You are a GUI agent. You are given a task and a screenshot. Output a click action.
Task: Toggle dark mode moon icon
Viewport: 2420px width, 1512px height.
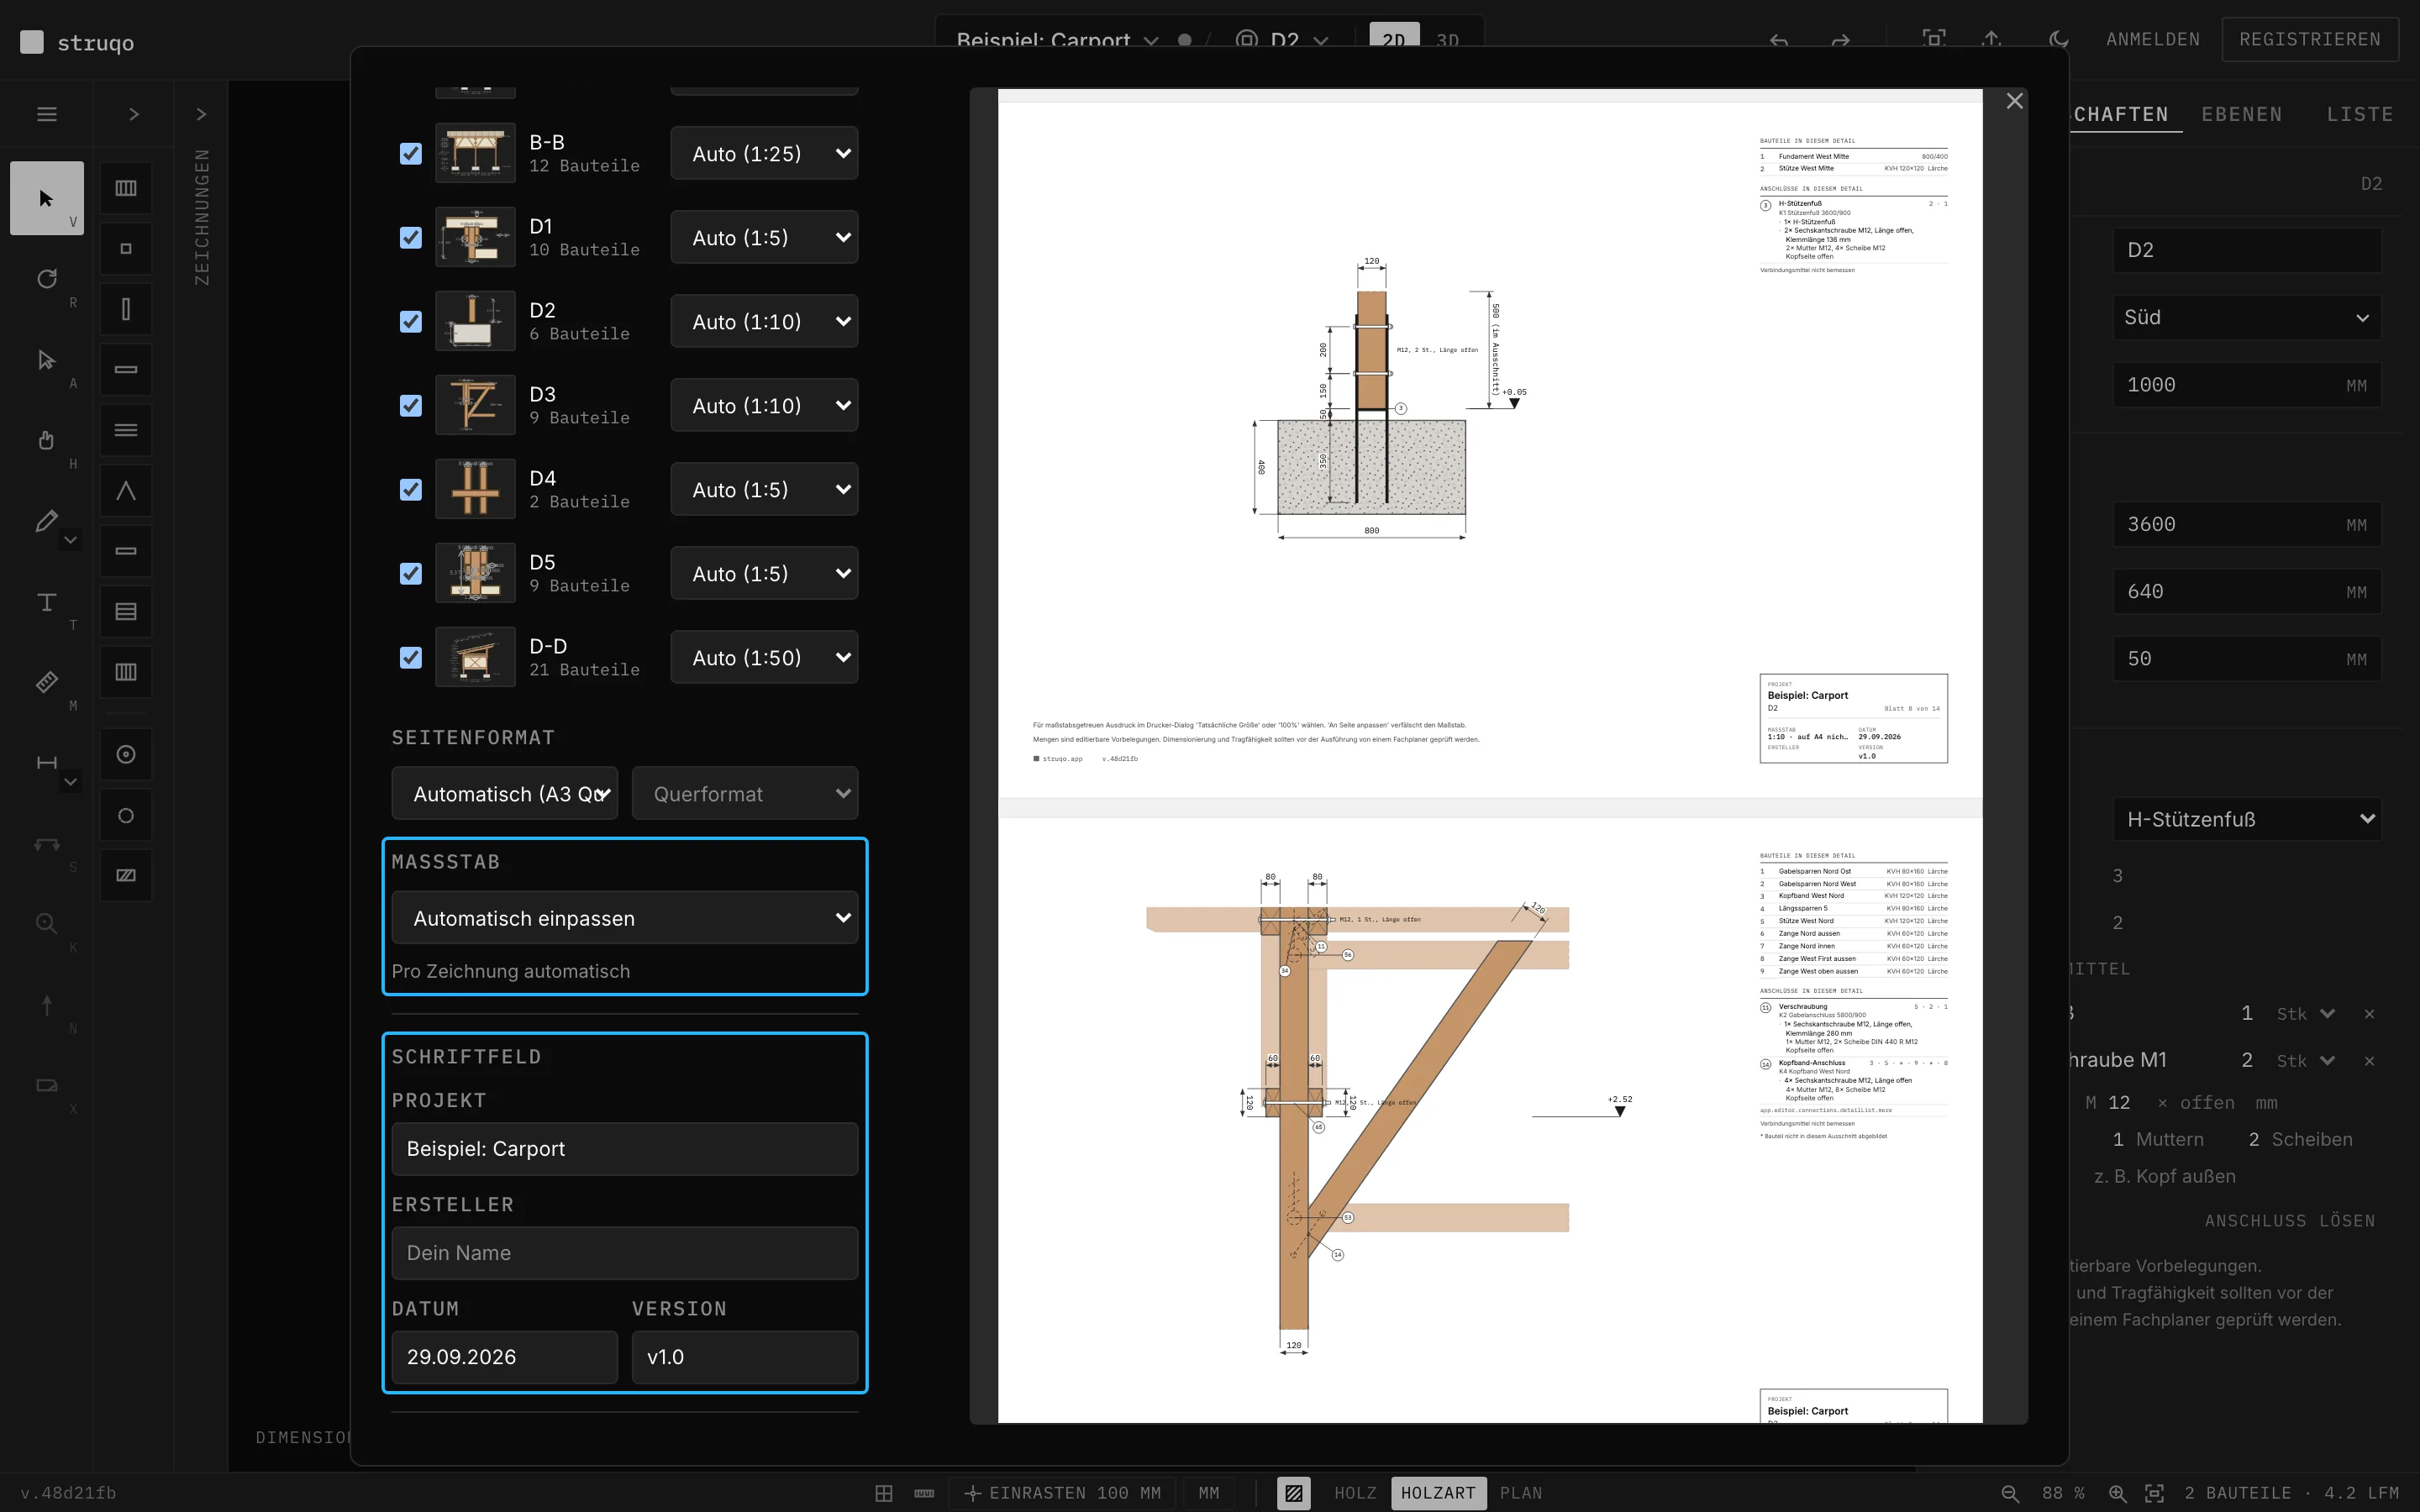coord(2058,39)
